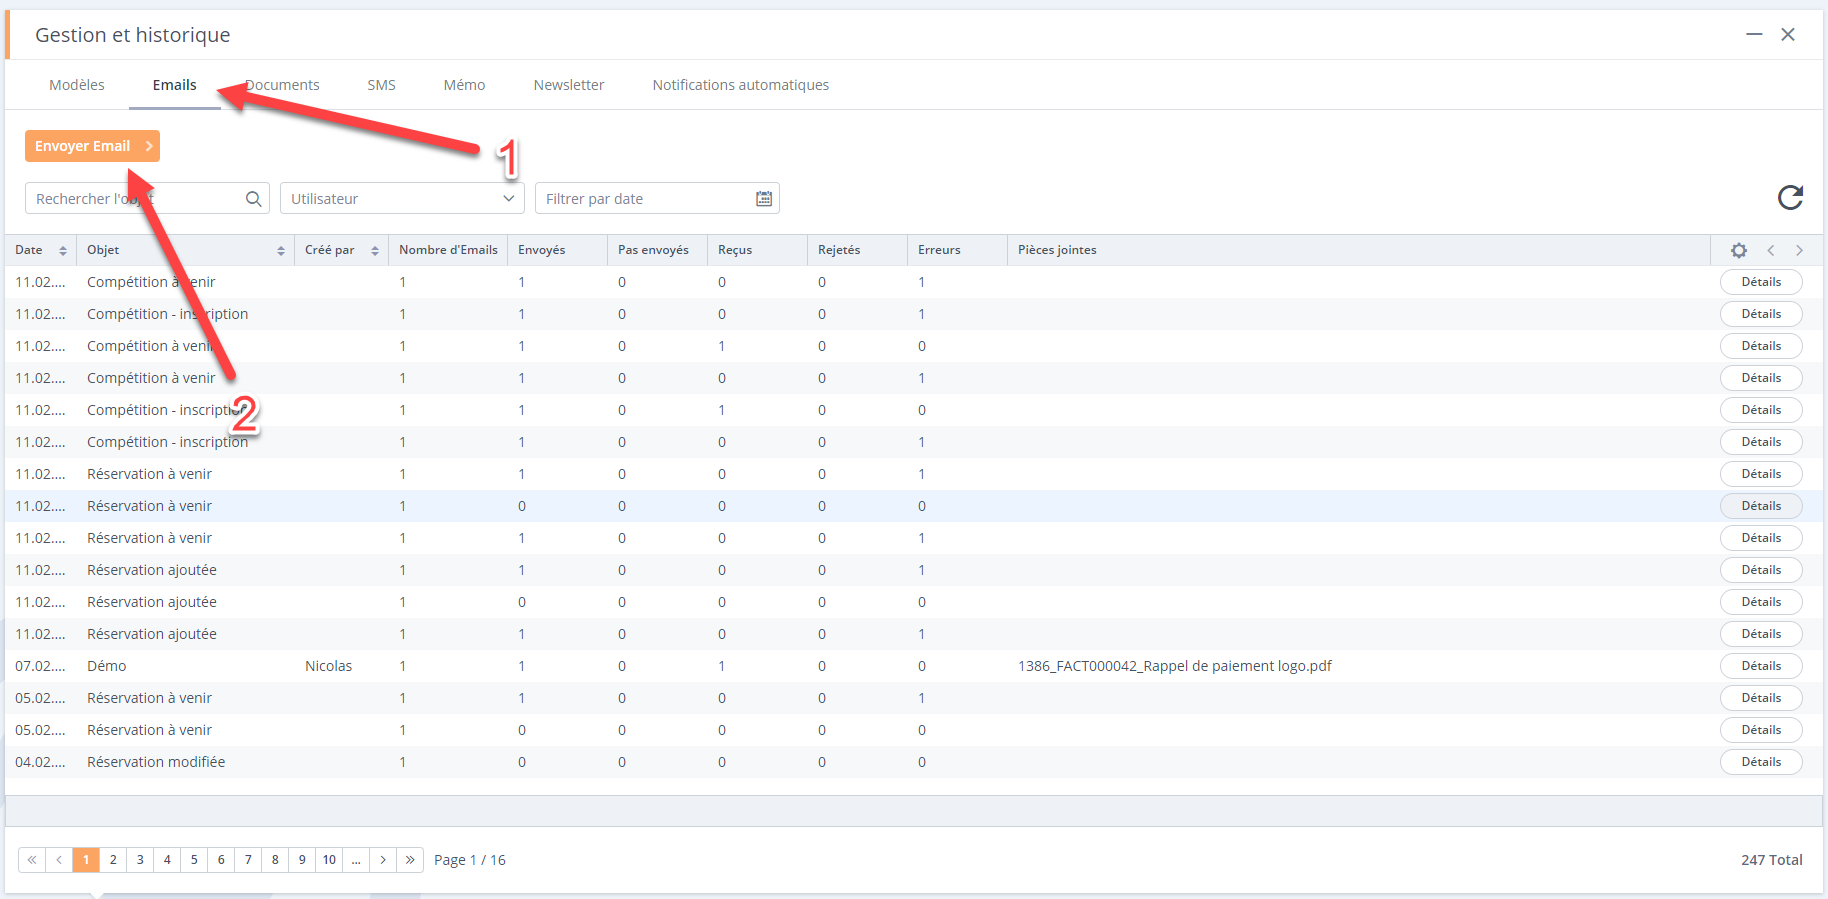Click the Envoyés column header
The width and height of the screenshot is (1828, 899).
(x=558, y=250)
